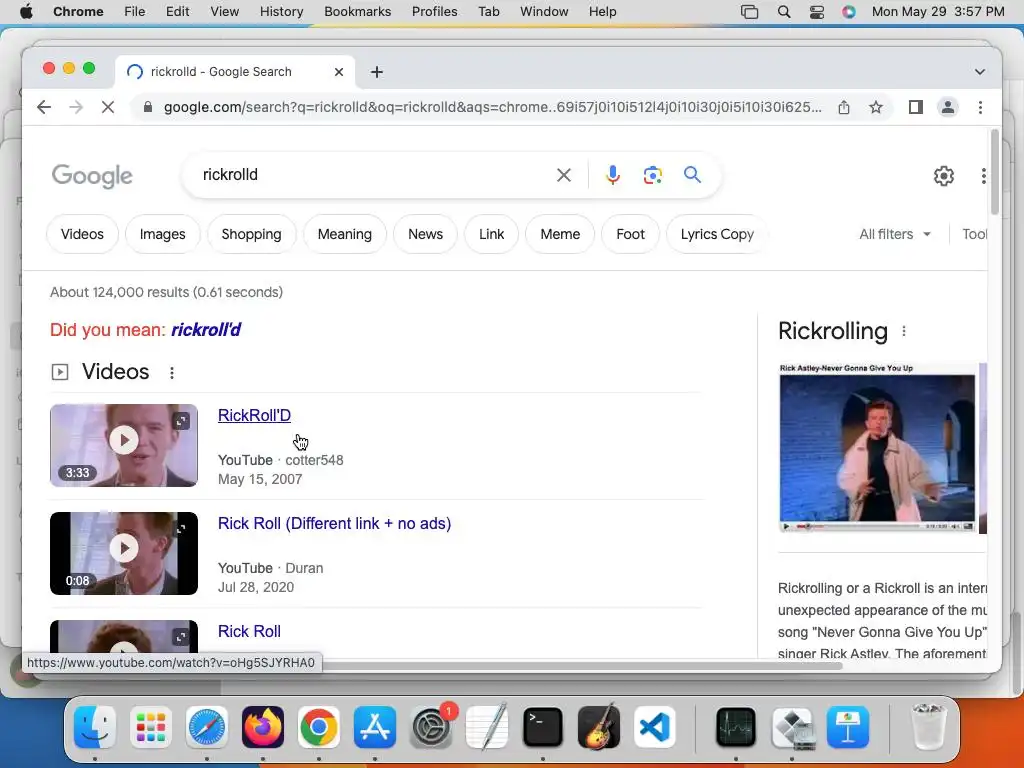This screenshot has height=768, width=1024.
Task: Click the lock icon in the address bar
Action: (x=148, y=107)
